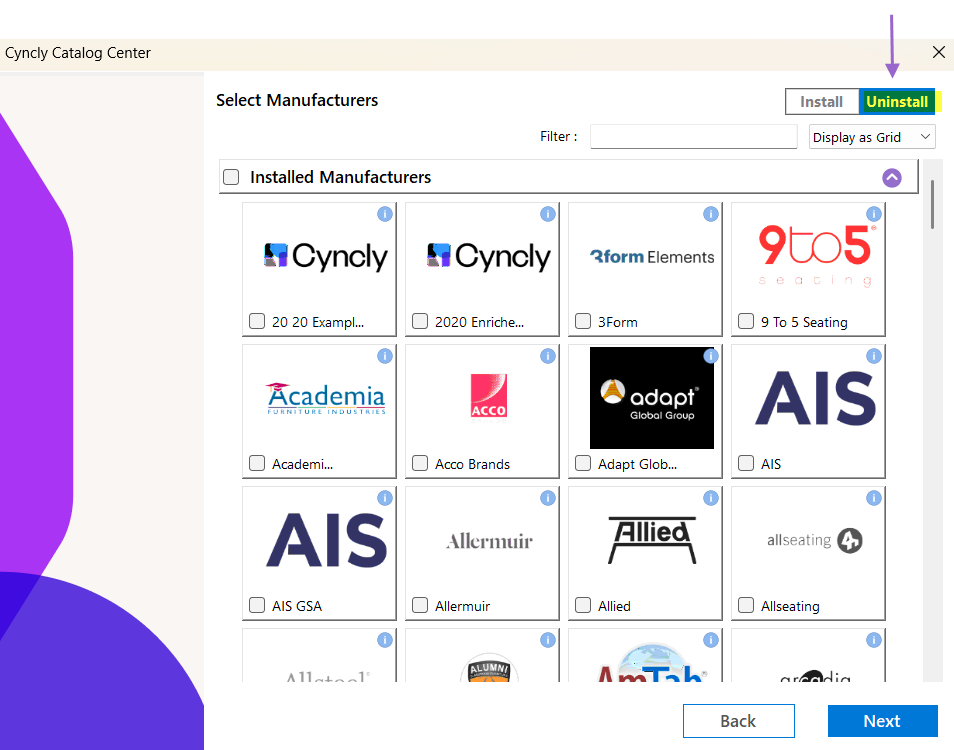Enable the Adapt Global checkbox
This screenshot has height=750, width=954.
pyautogui.click(x=583, y=464)
